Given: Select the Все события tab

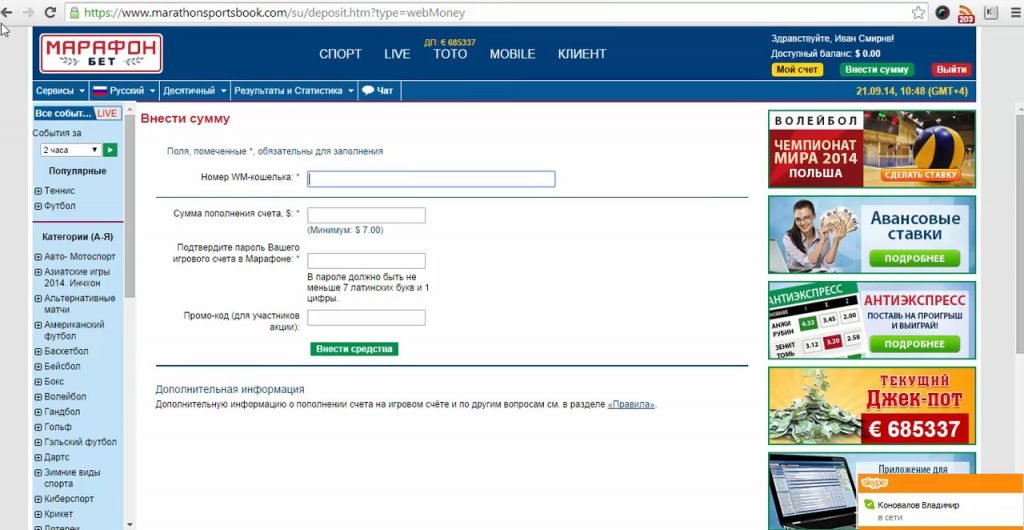Looking at the screenshot, I should pos(64,114).
